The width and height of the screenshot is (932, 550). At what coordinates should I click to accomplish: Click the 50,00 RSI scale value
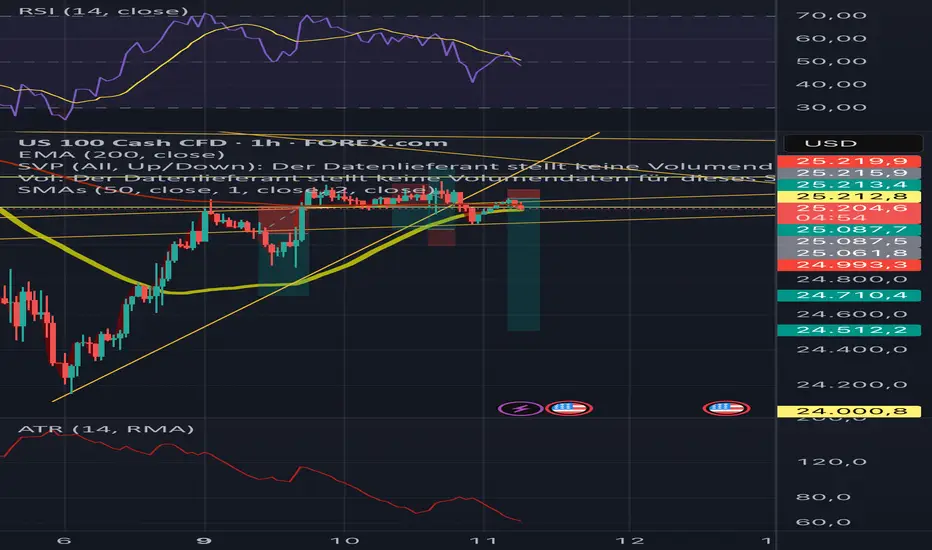(x=830, y=61)
